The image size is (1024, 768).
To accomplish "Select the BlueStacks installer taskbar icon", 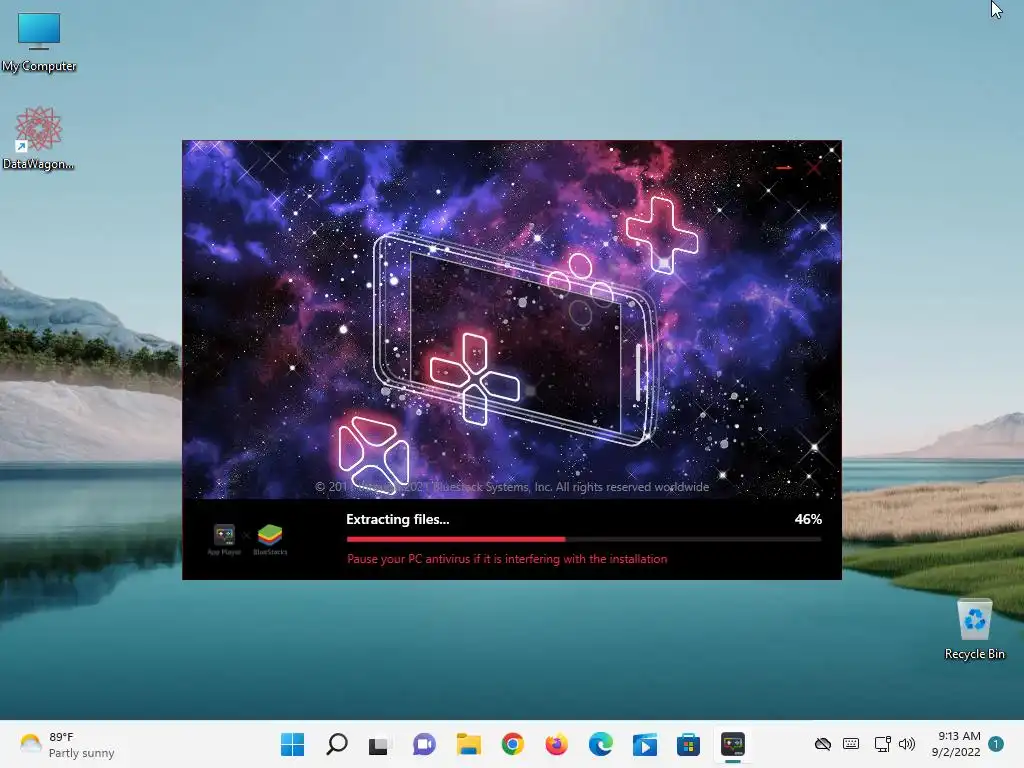I will pos(733,744).
